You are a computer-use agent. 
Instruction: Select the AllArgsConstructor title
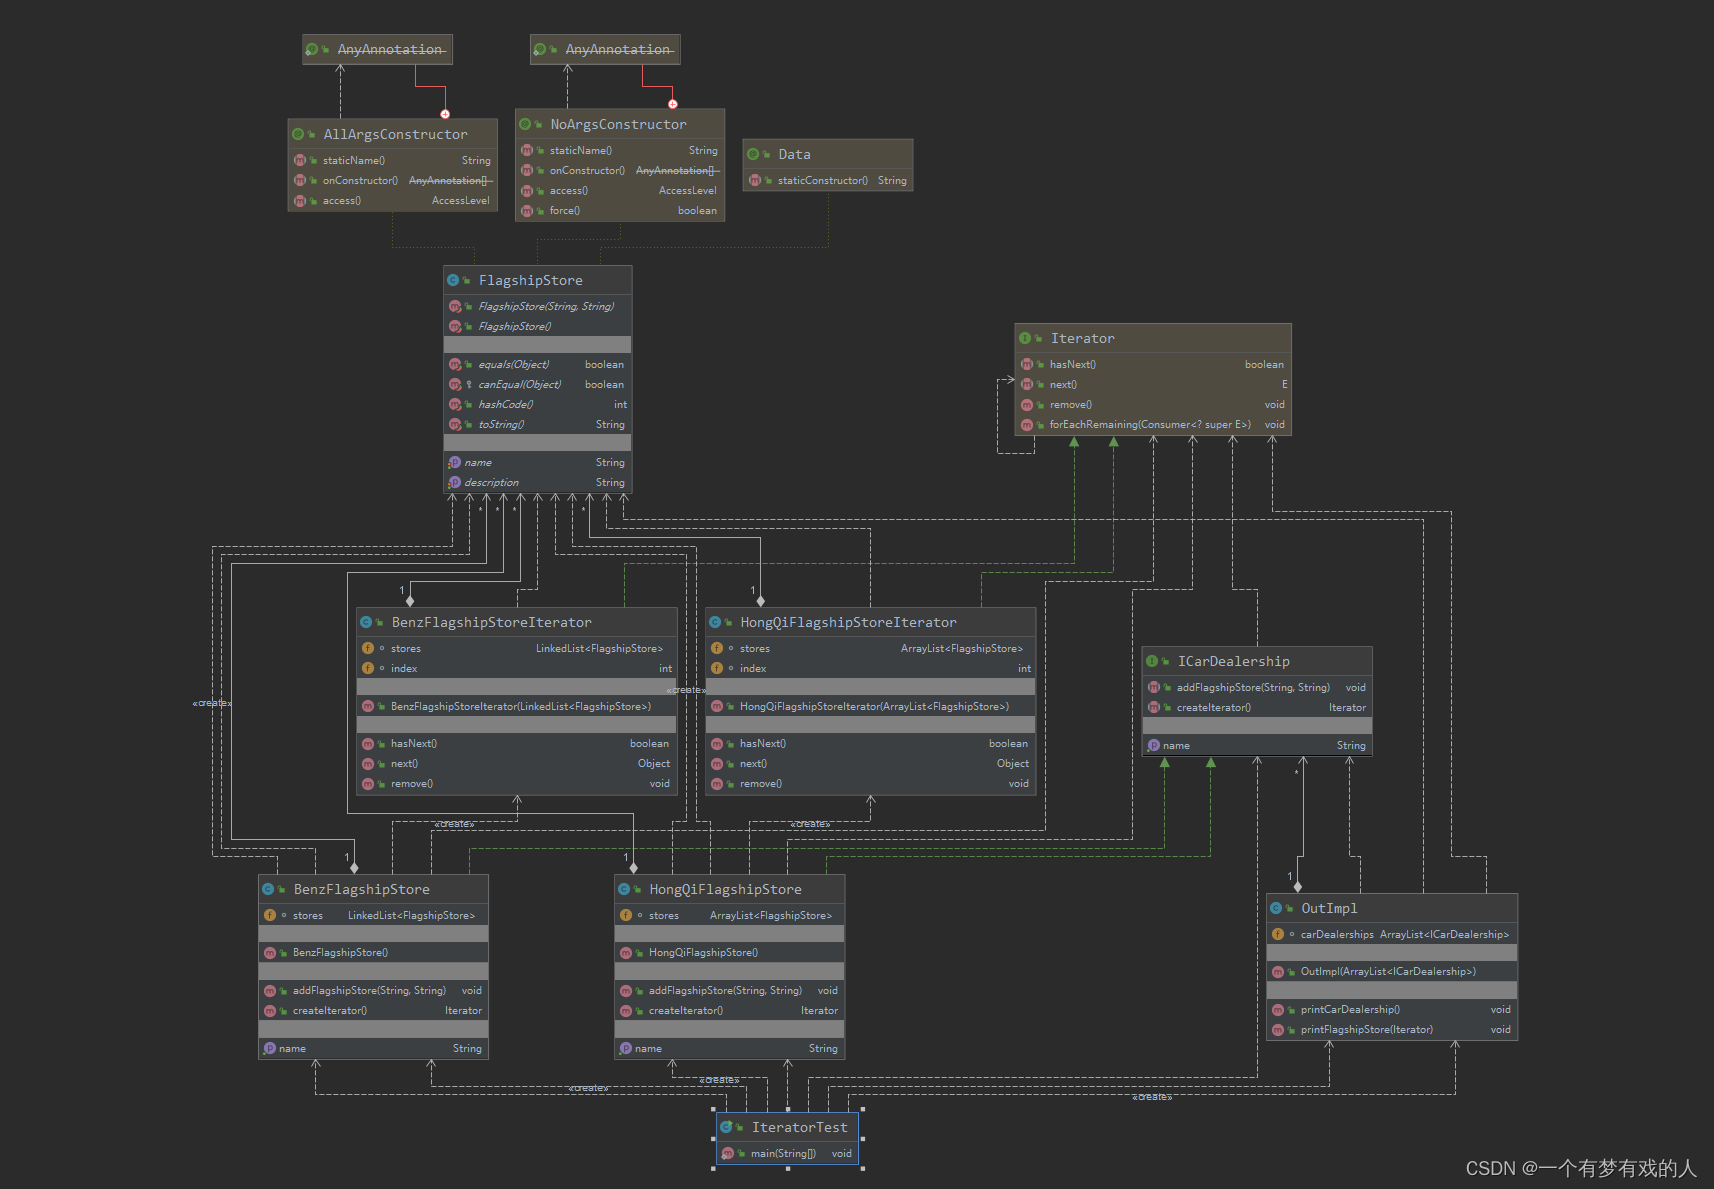click(x=395, y=134)
